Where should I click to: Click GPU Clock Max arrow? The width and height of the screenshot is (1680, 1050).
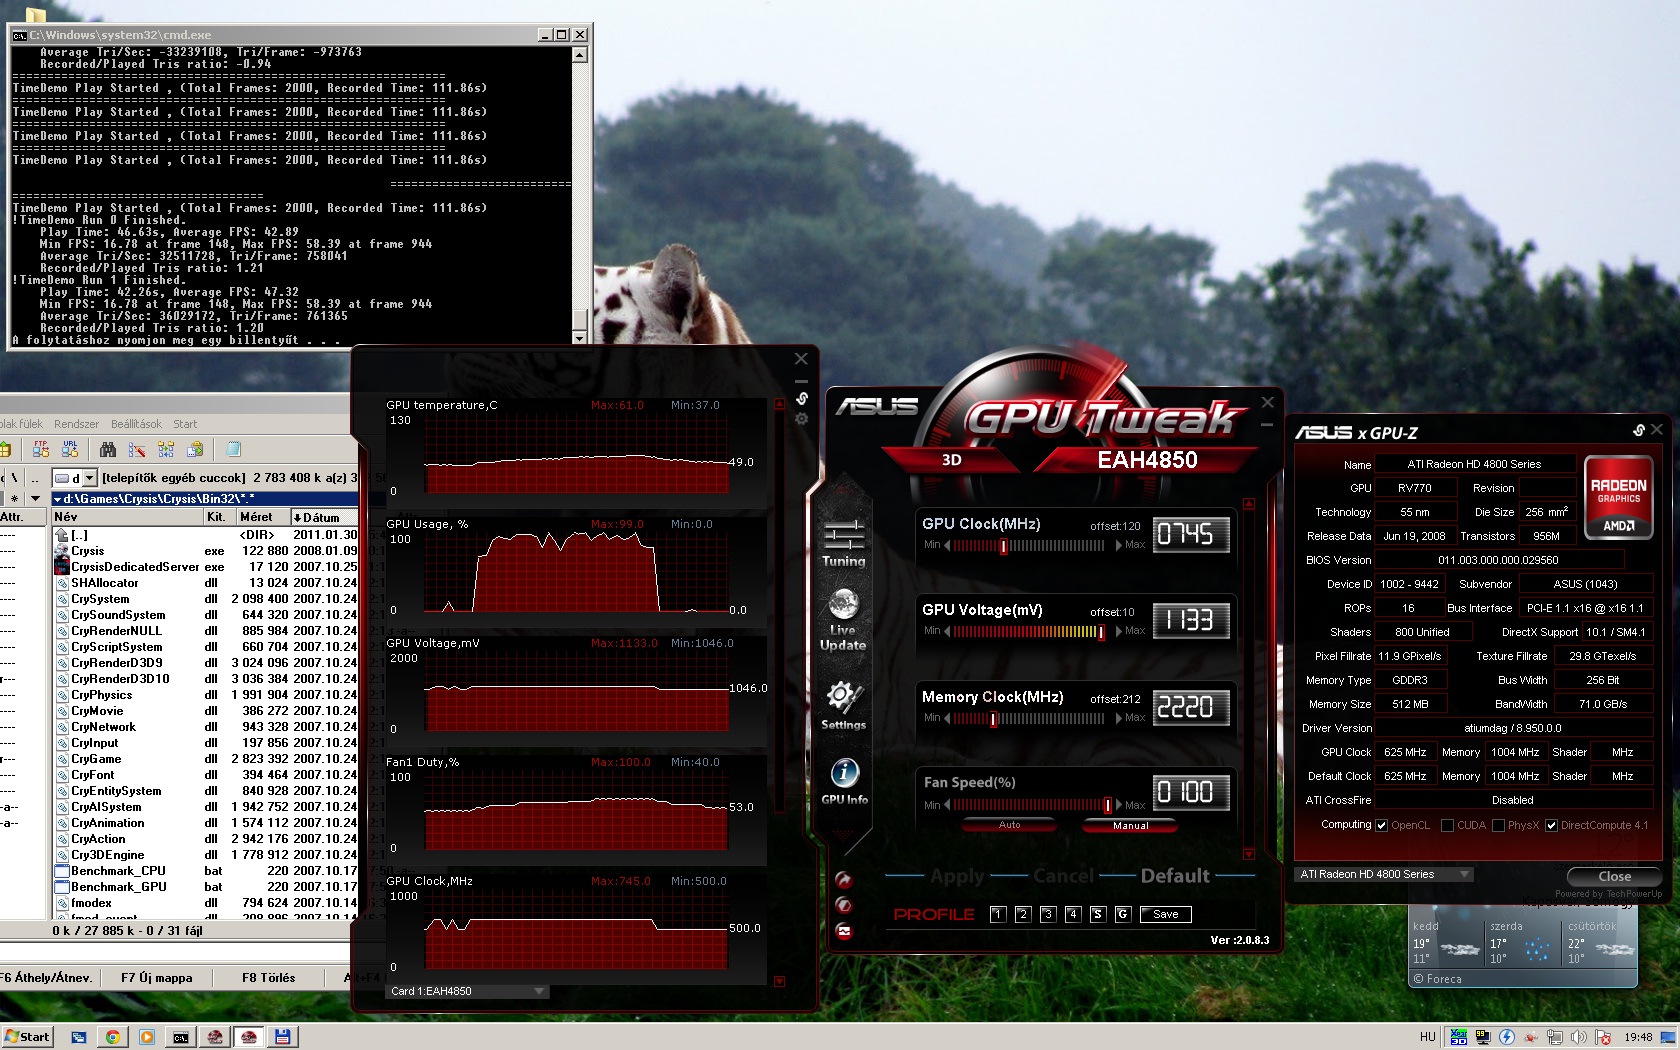point(1119,545)
